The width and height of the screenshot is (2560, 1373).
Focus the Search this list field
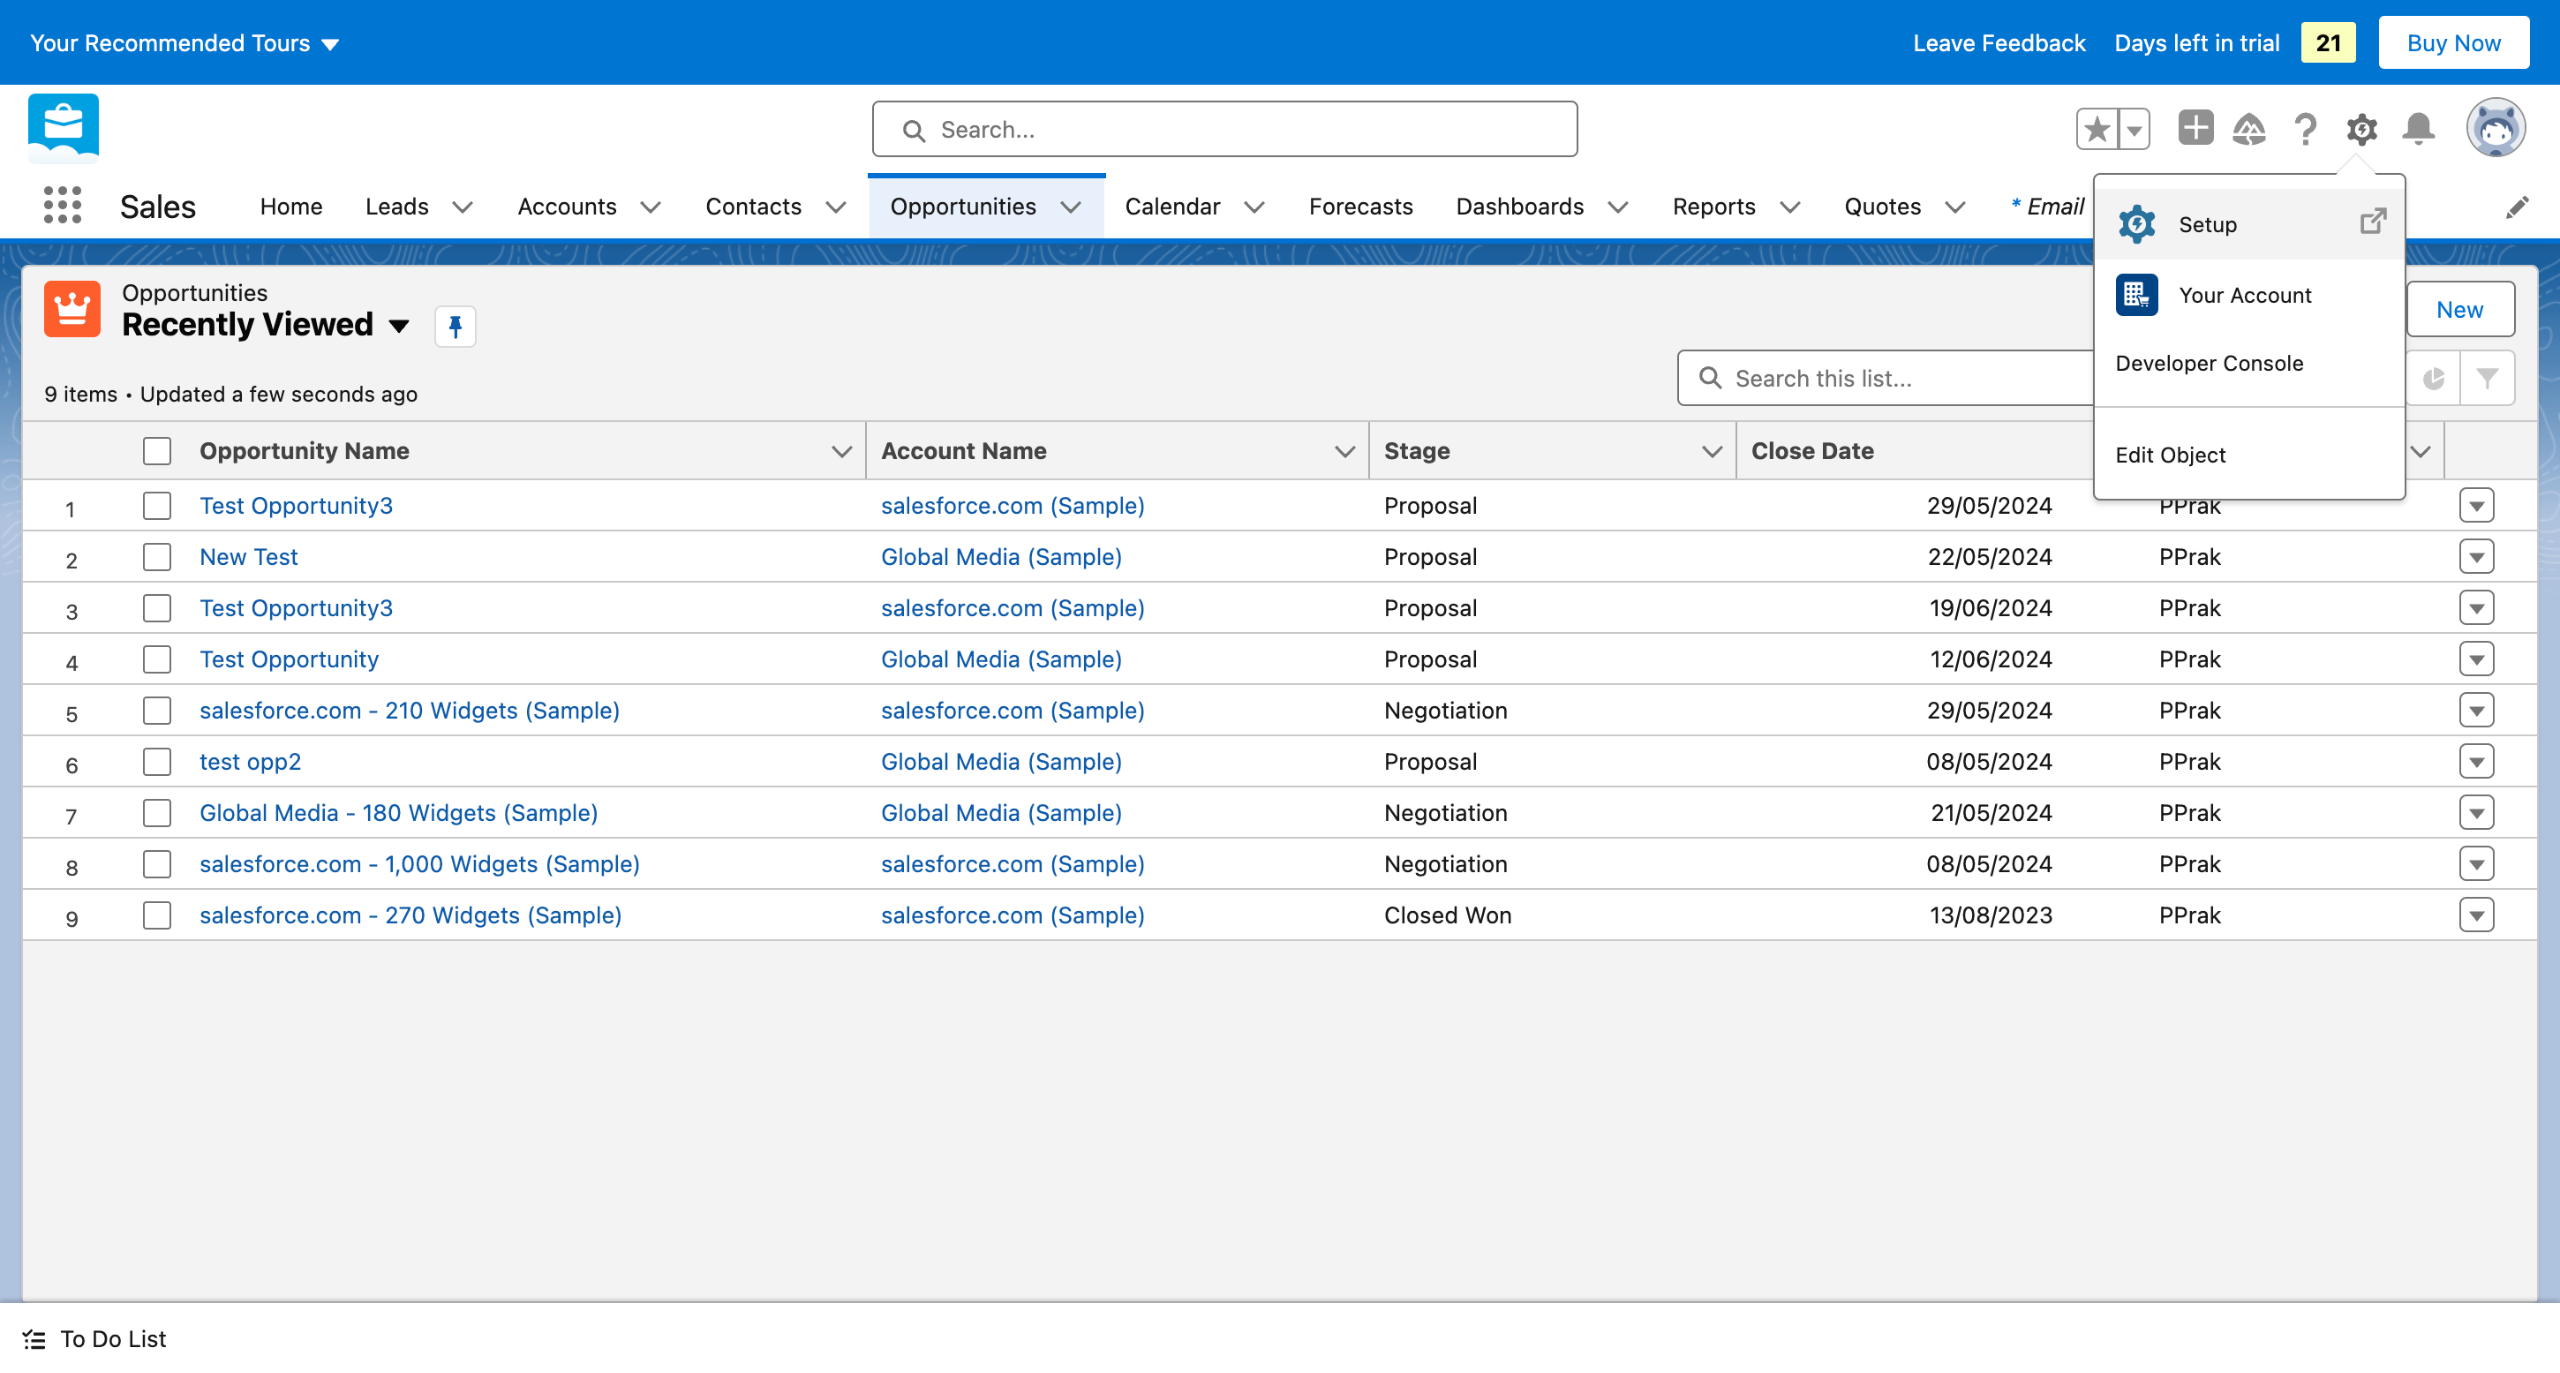point(1886,378)
